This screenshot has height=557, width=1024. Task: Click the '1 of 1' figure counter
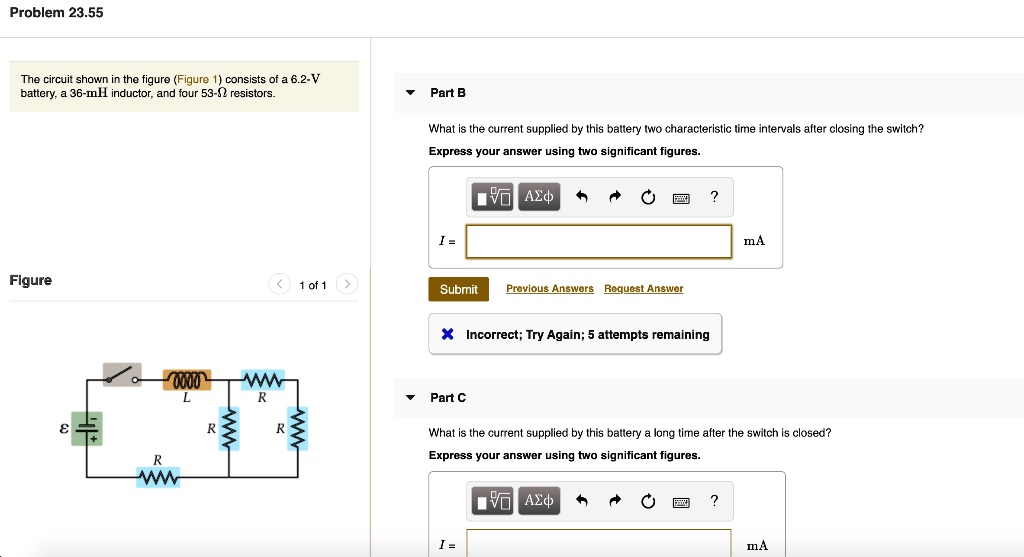[x=313, y=285]
